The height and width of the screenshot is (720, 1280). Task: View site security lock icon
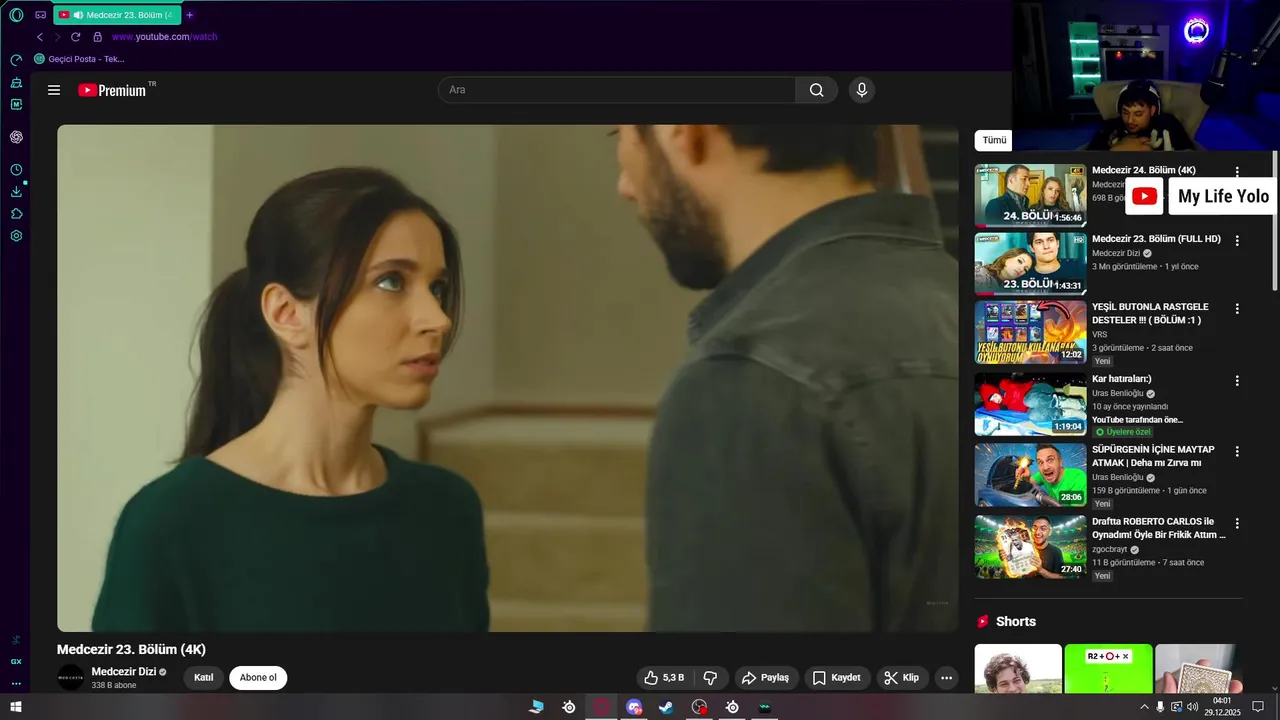[97, 37]
